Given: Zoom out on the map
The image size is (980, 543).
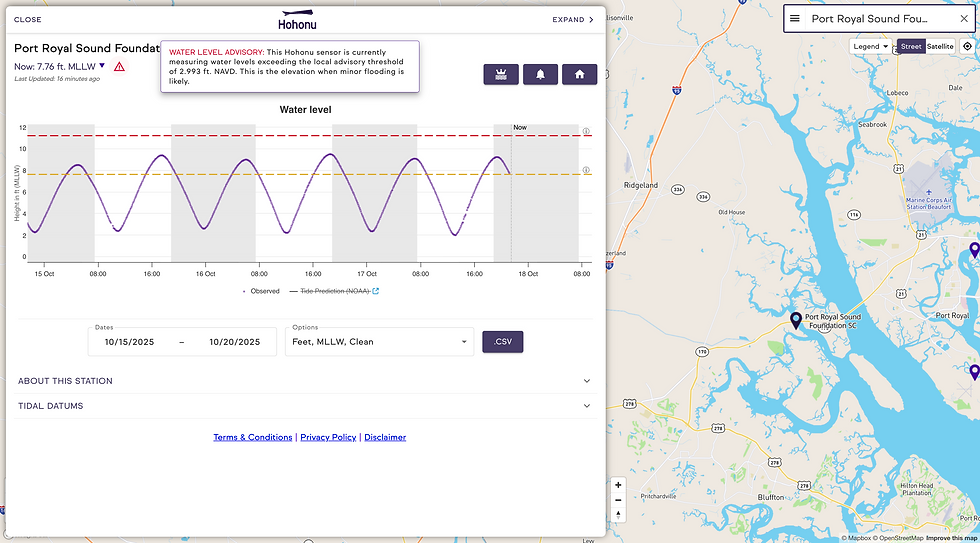Looking at the screenshot, I should point(618,500).
